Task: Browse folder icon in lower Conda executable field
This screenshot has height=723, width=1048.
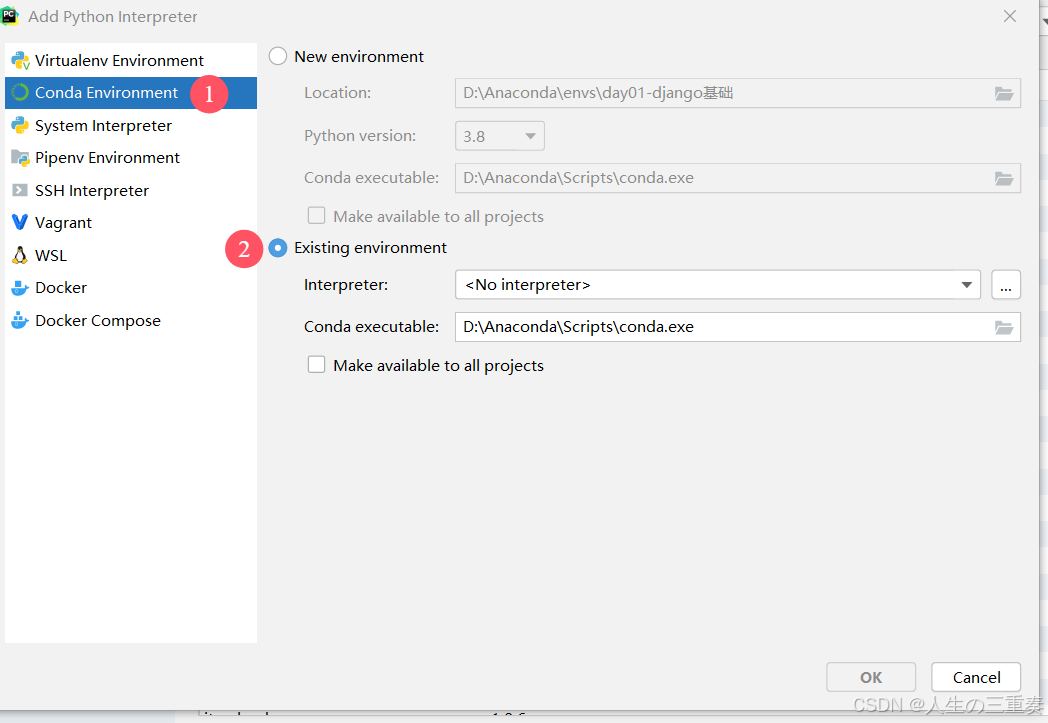Action: 1004,327
